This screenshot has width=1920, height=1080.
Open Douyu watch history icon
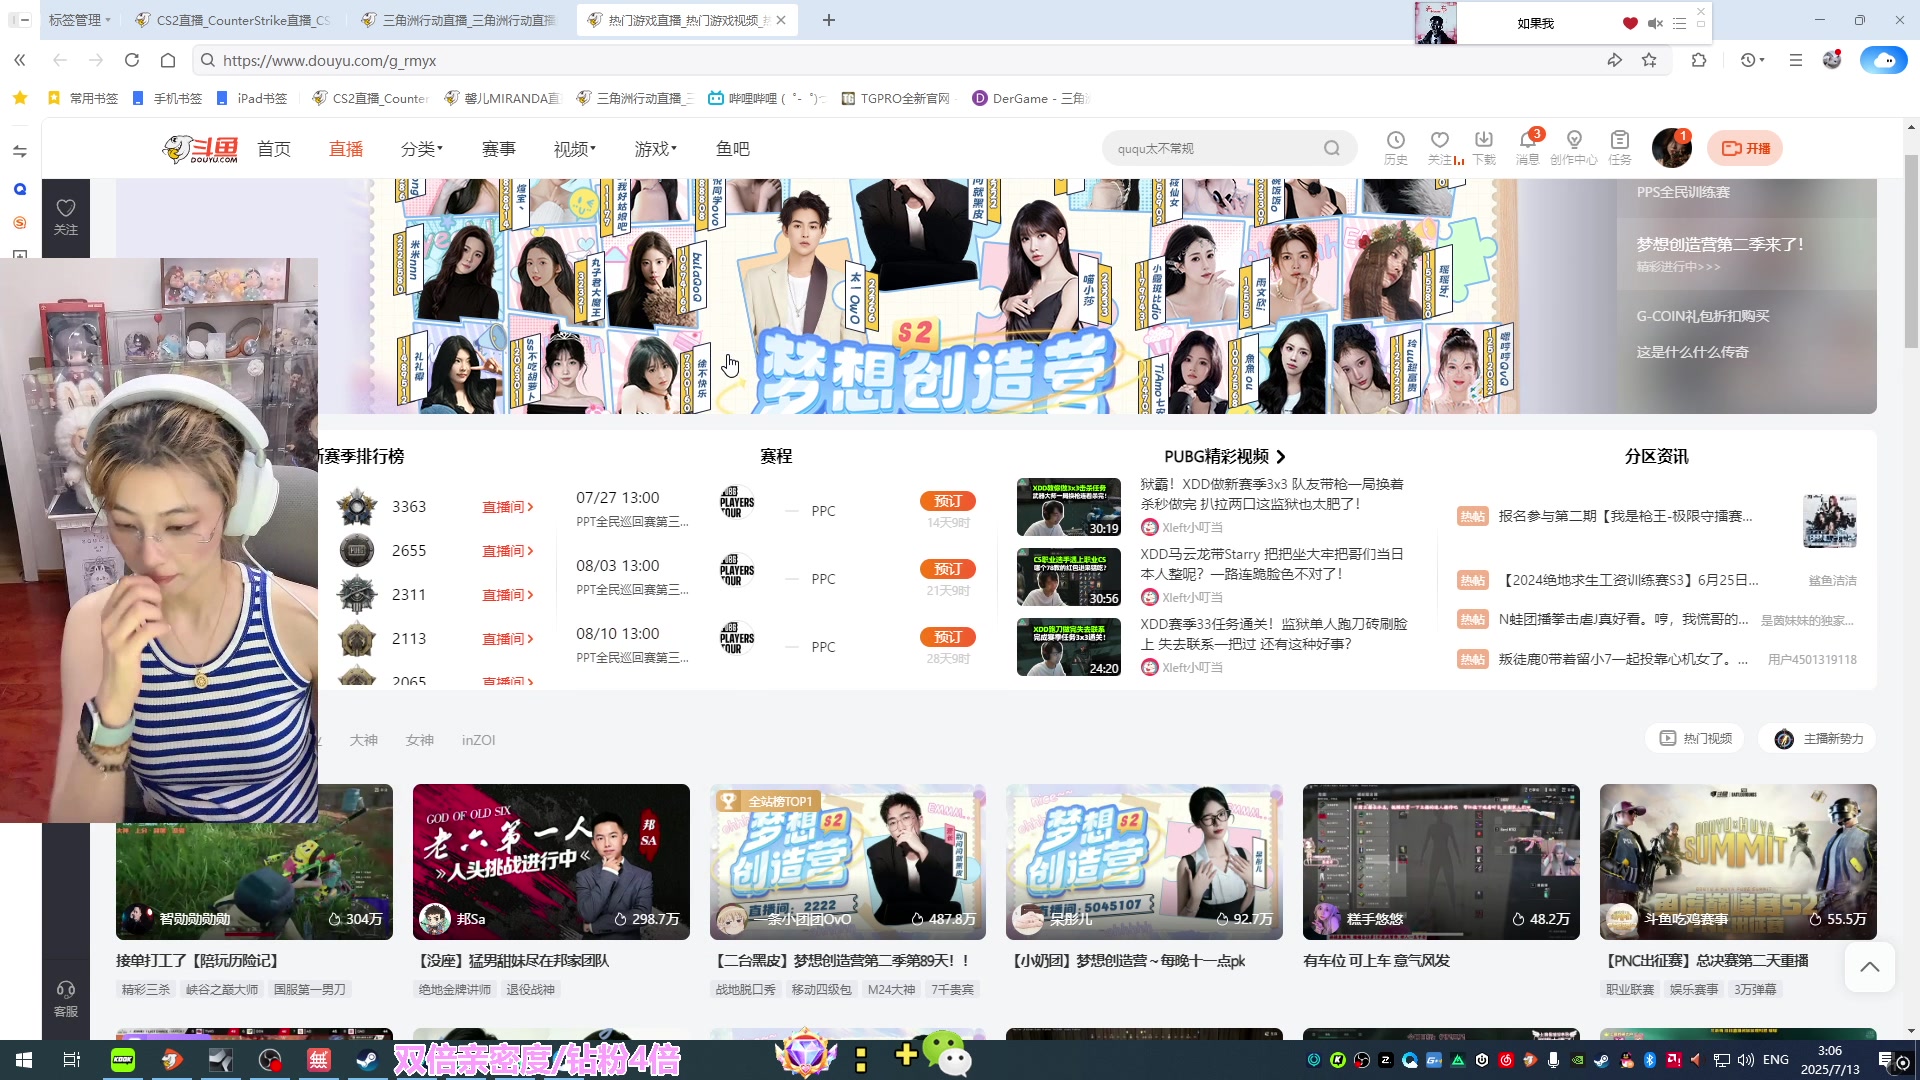tap(1396, 147)
